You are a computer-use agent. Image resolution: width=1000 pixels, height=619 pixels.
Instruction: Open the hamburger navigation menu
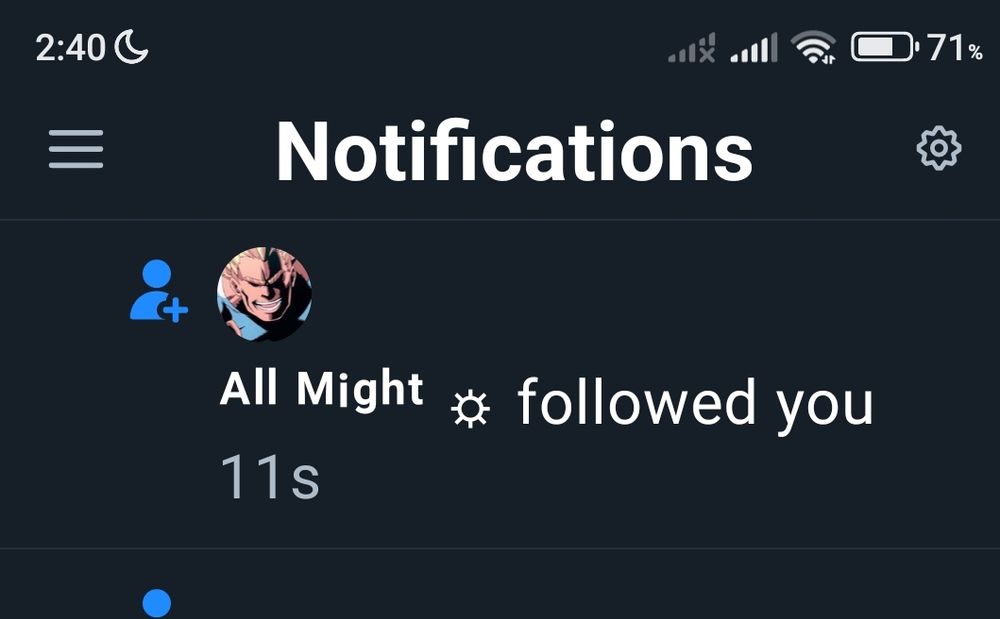coord(76,149)
